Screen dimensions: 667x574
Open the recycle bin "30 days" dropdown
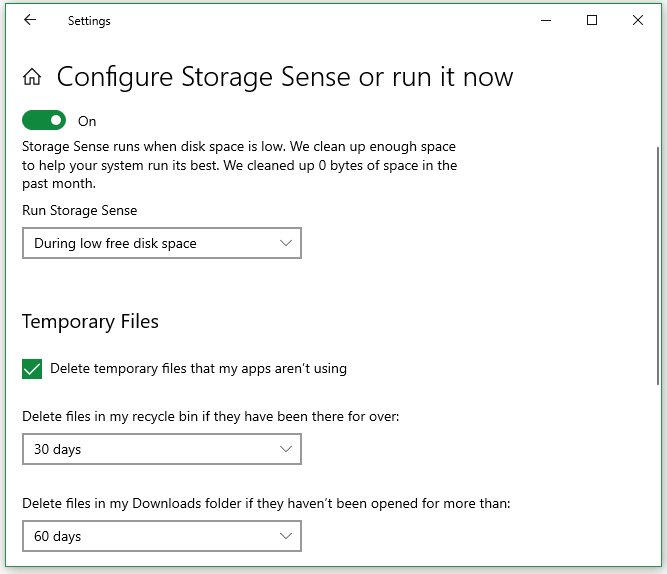pos(161,450)
